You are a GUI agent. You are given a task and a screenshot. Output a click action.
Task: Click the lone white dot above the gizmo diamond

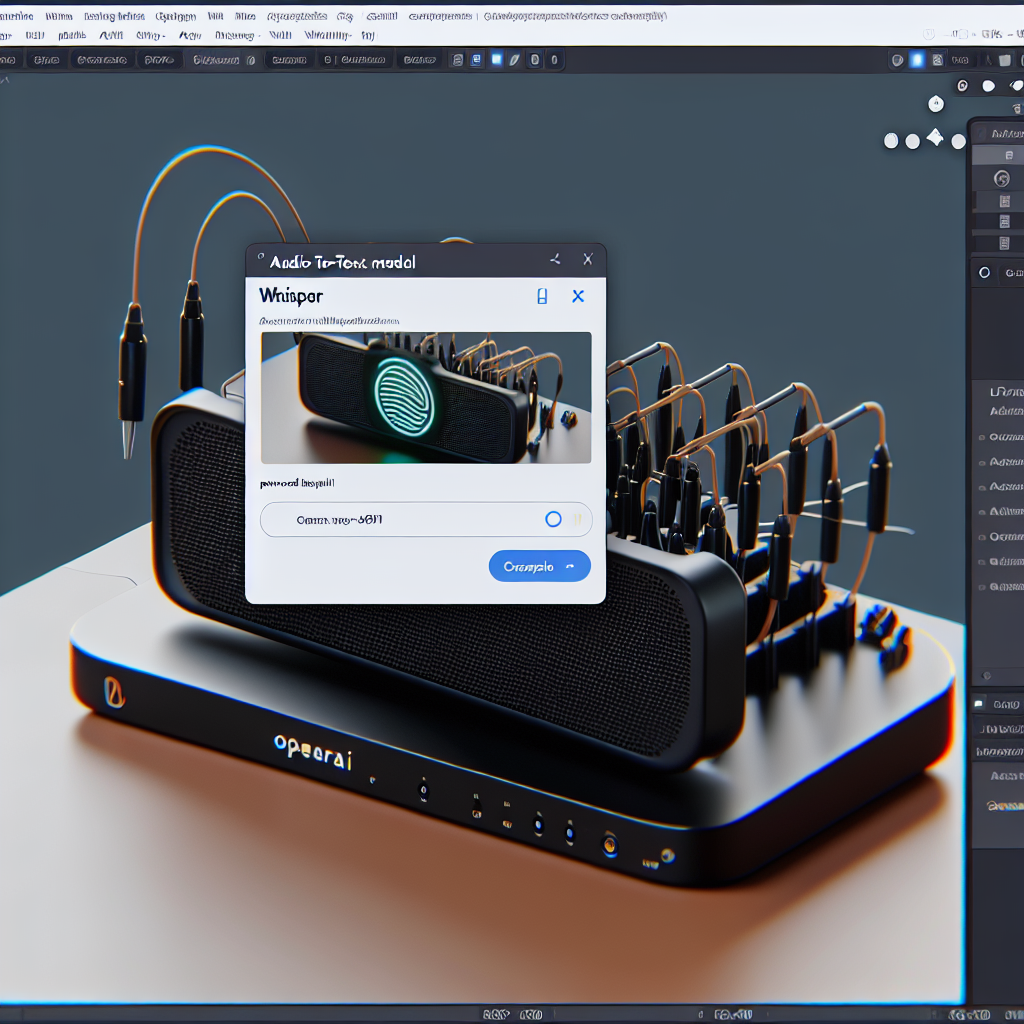(x=936, y=104)
